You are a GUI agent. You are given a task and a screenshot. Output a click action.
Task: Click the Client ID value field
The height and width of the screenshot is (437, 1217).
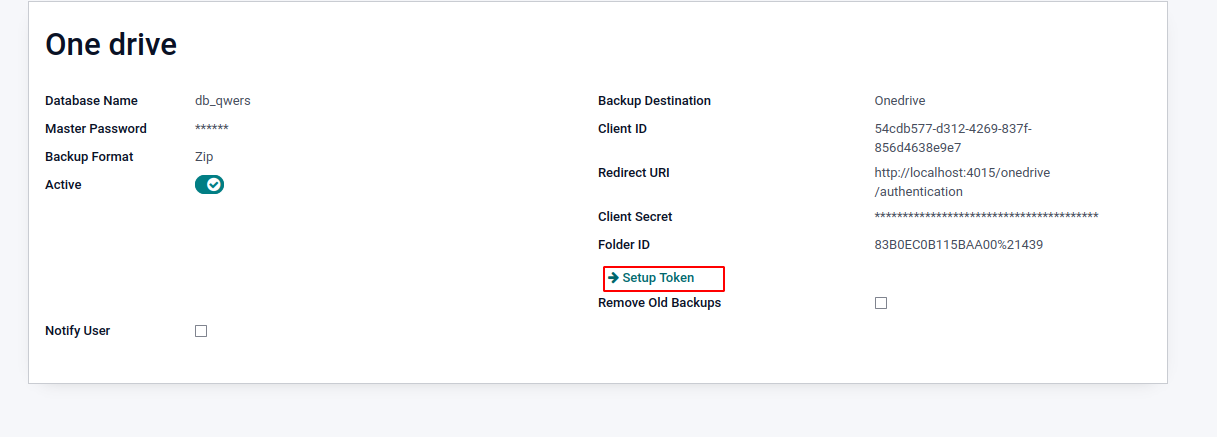[x=952, y=138]
